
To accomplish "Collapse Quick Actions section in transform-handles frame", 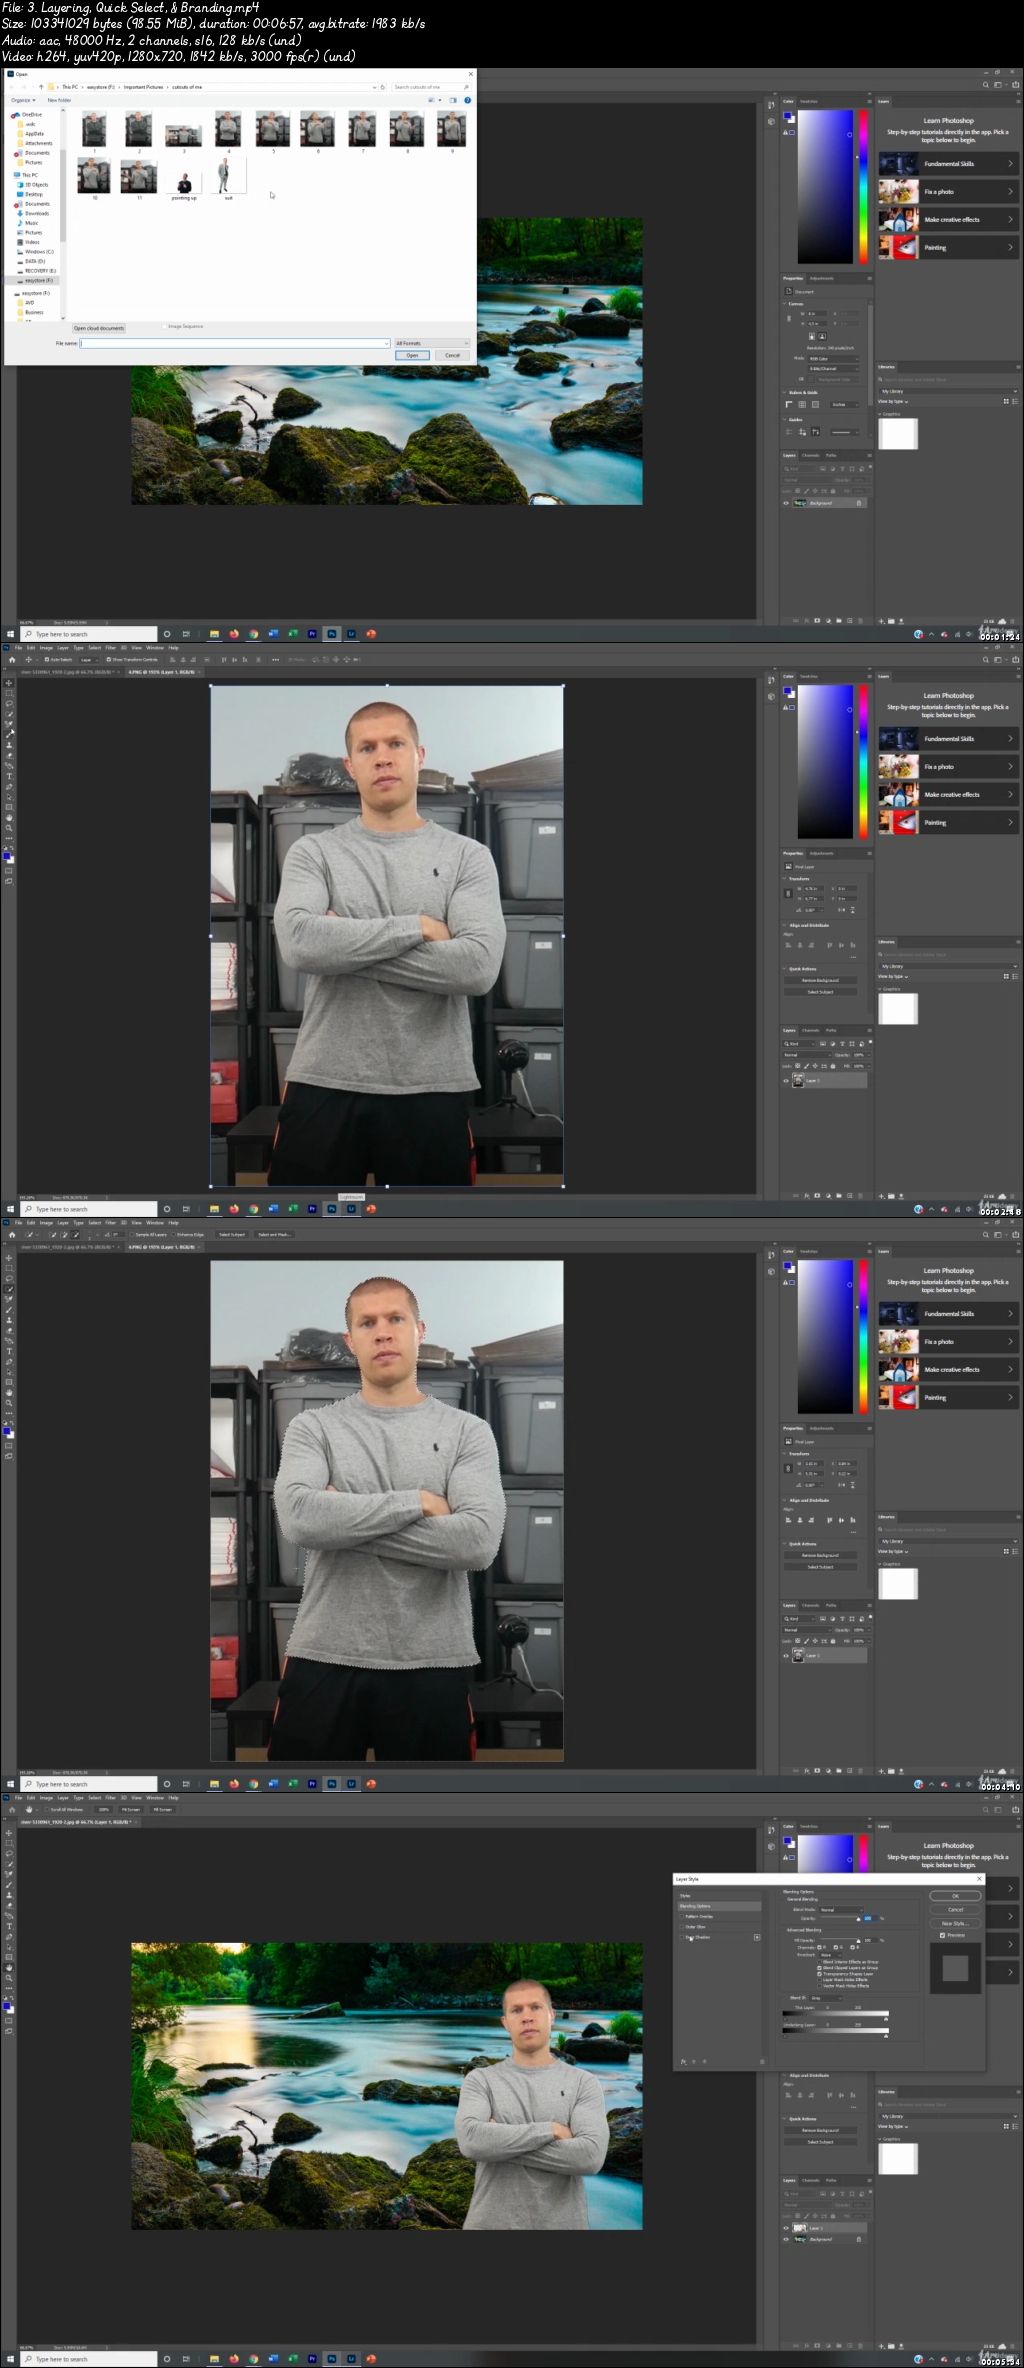I will (x=784, y=969).
